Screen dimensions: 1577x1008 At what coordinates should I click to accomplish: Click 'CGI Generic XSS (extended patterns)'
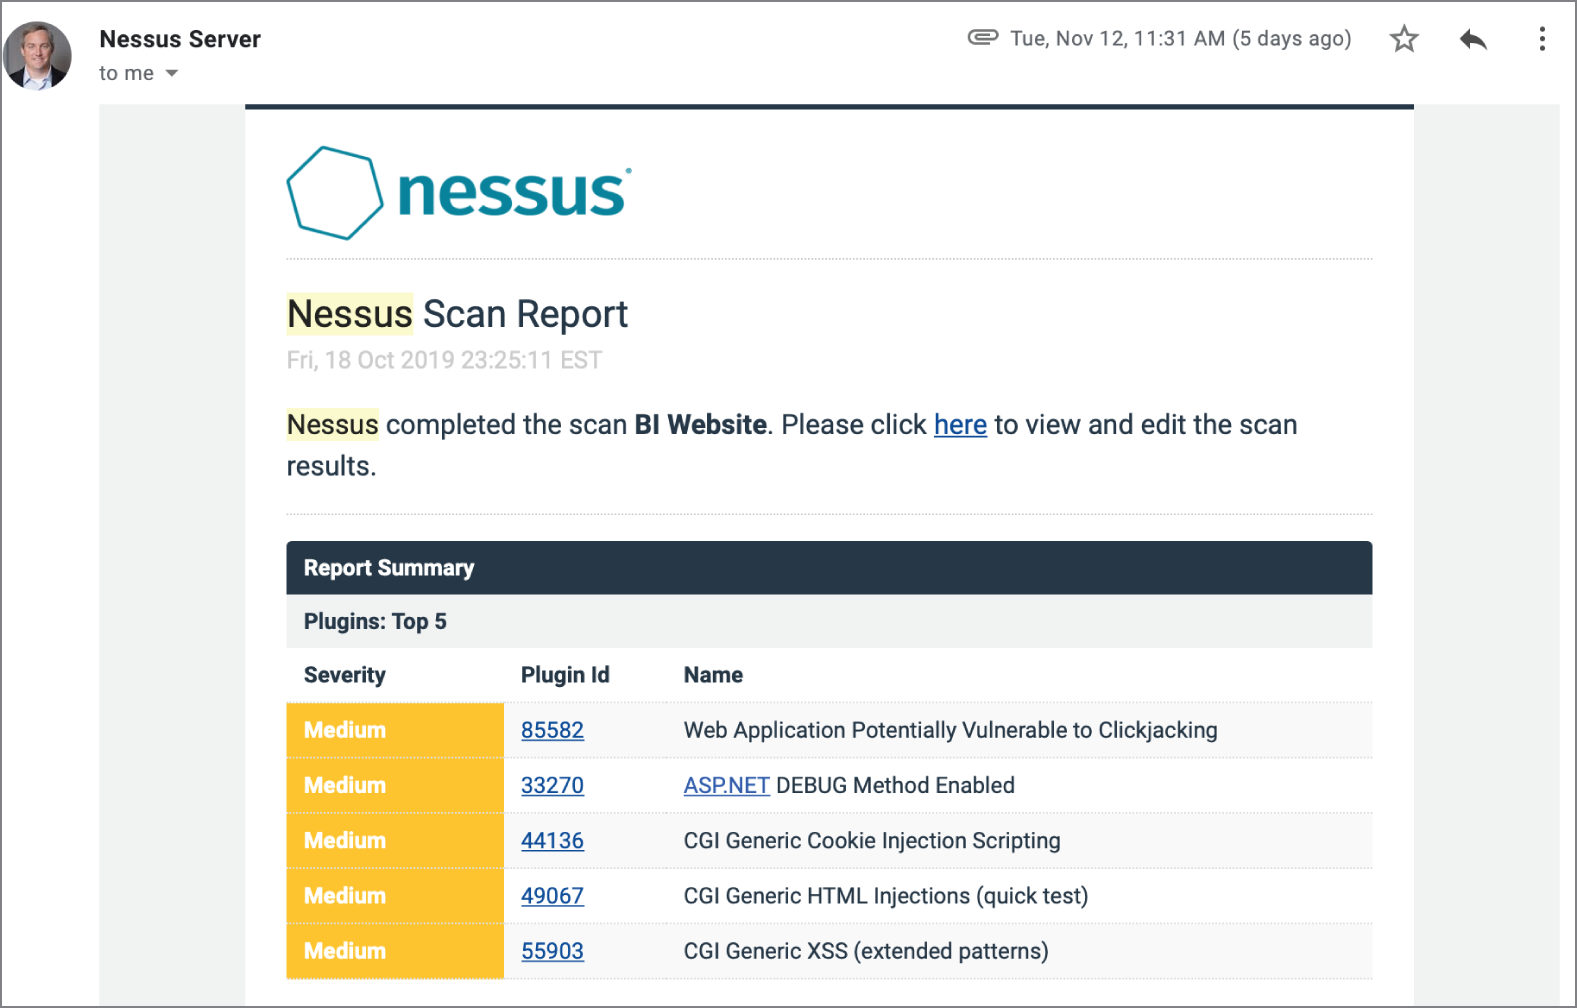click(x=866, y=951)
